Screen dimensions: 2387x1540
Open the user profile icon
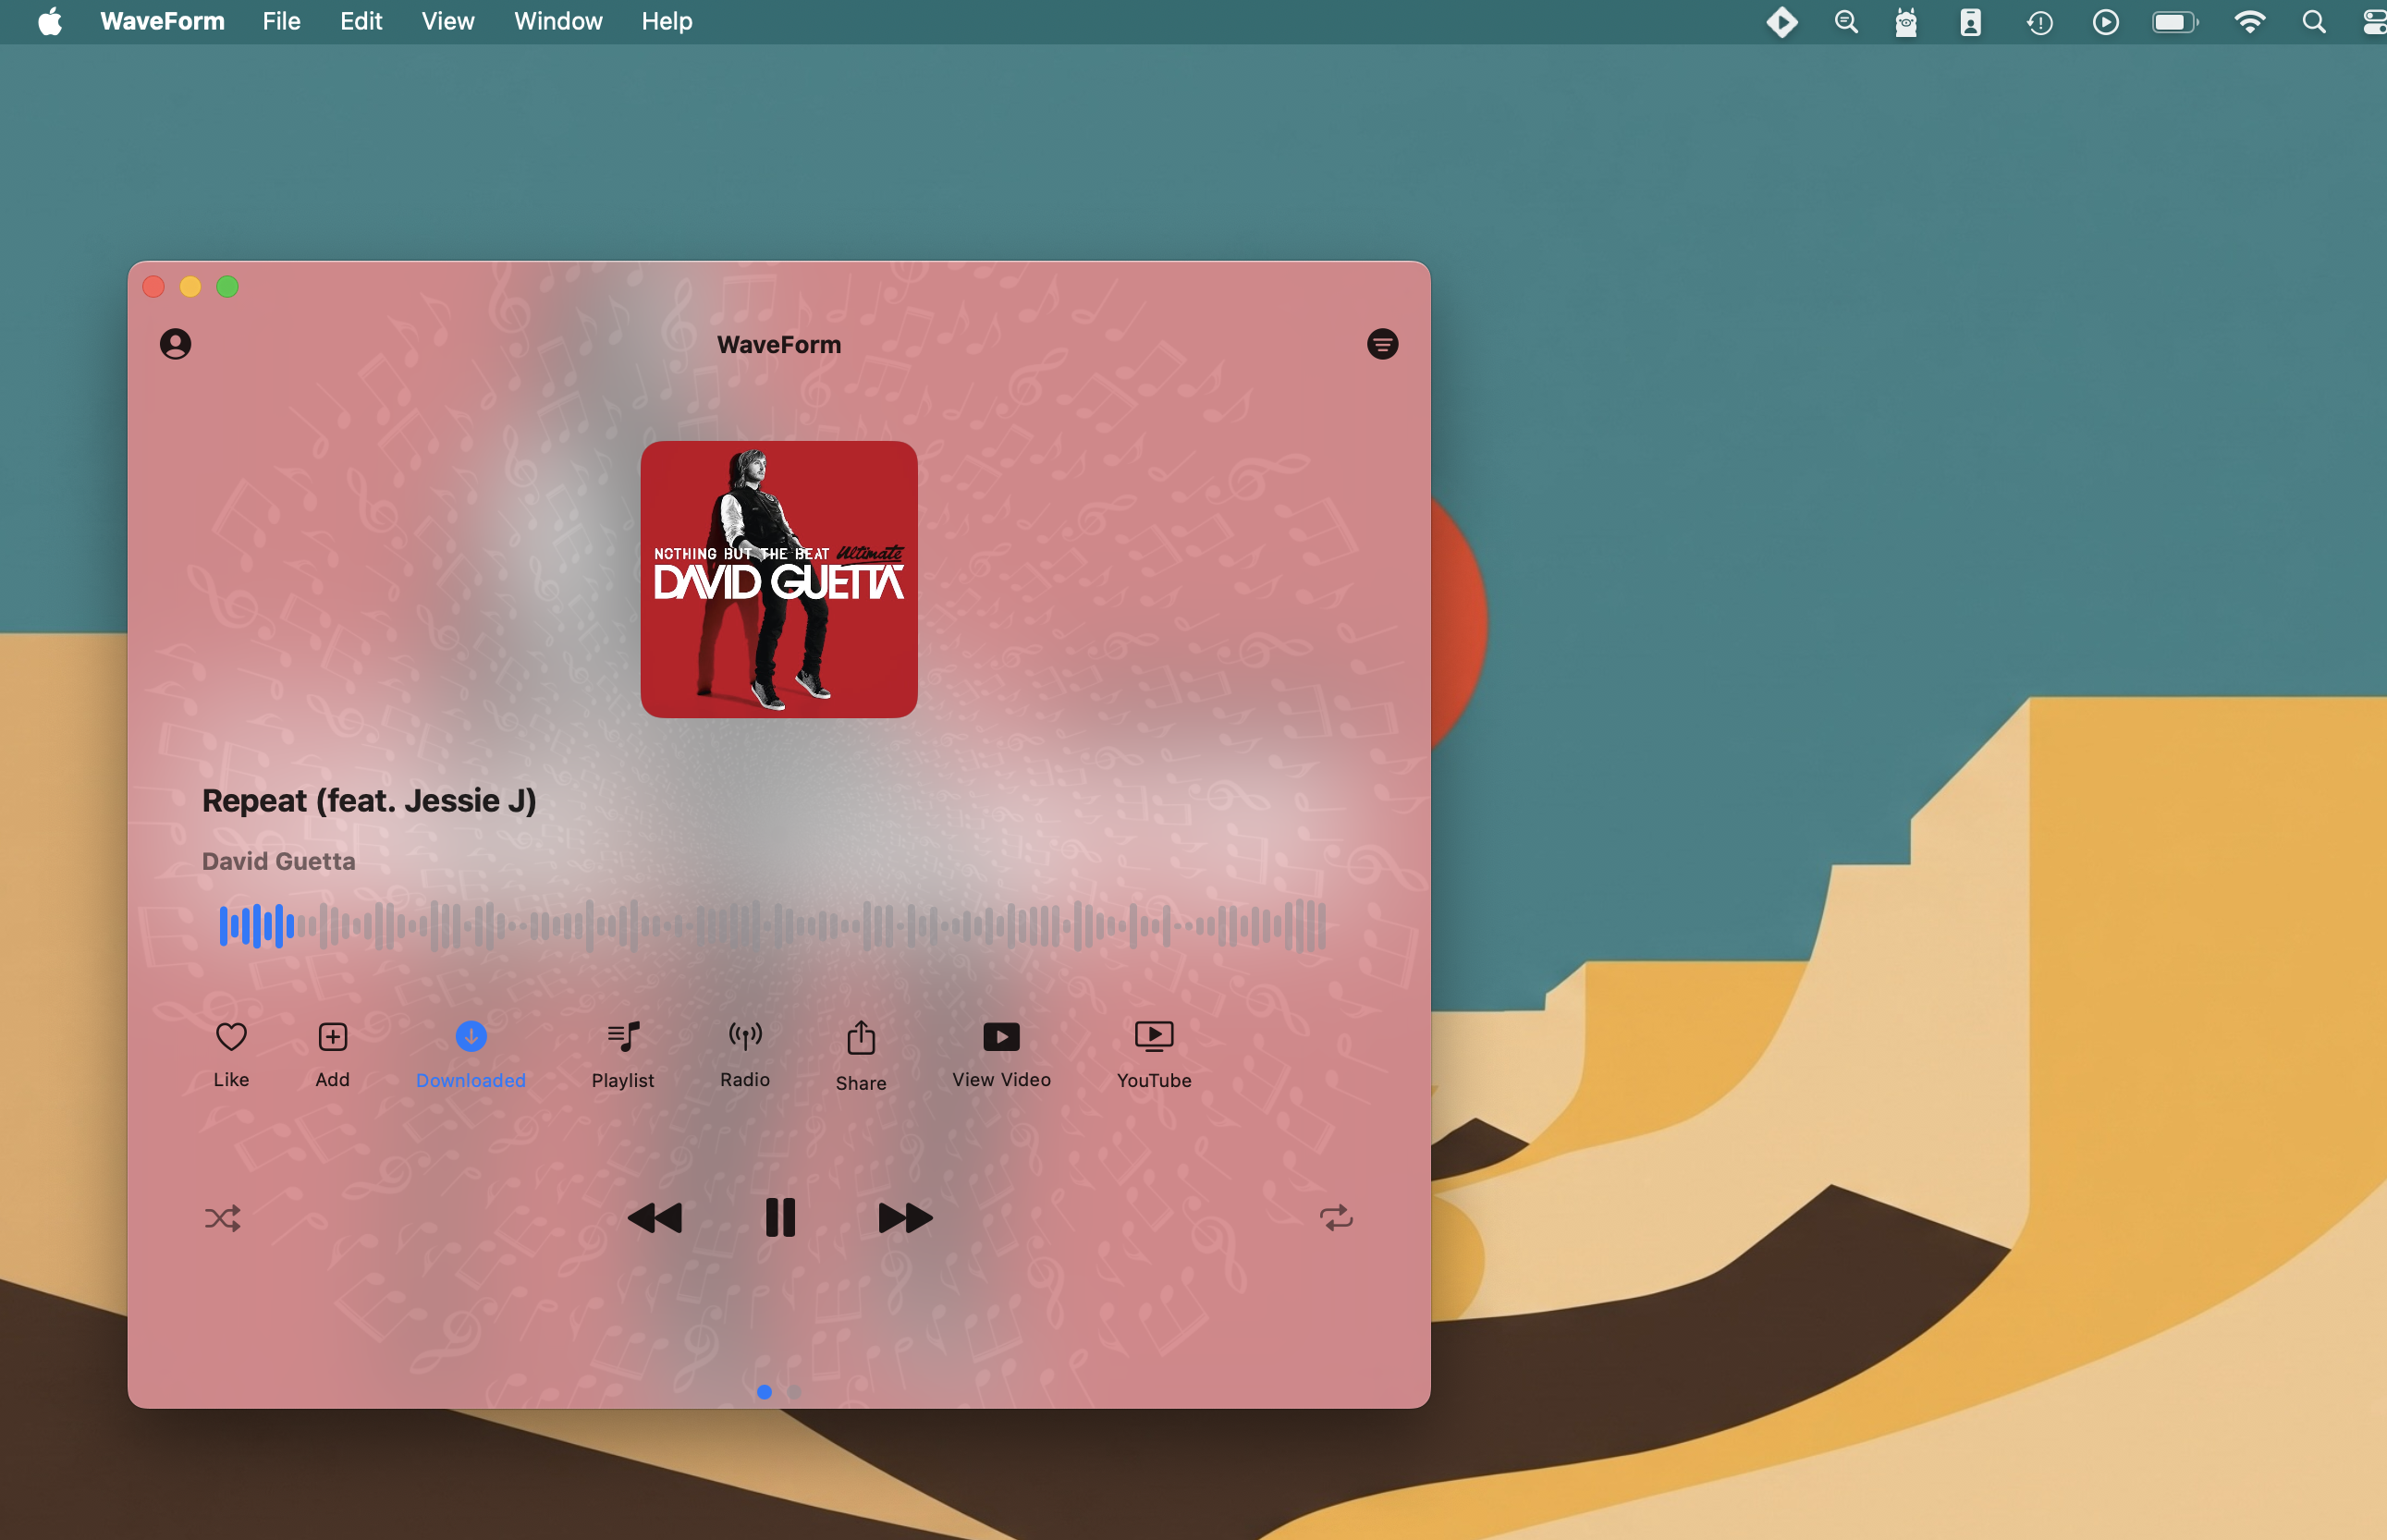coord(175,344)
